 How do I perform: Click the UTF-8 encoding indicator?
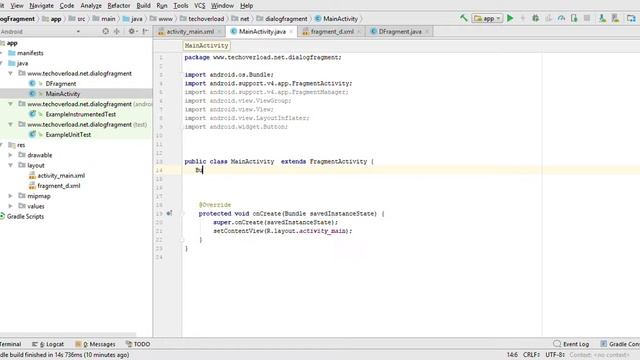(x=555, y=355)
